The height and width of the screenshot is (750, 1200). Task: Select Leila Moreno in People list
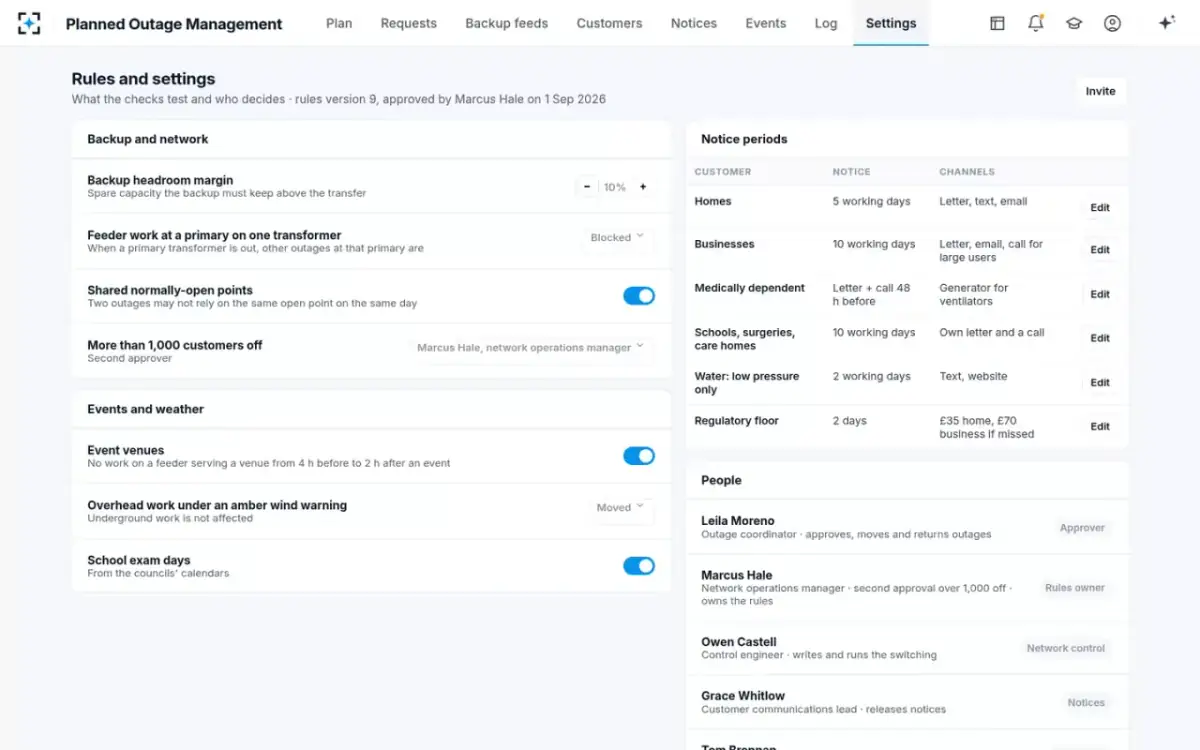pos(907,527)
